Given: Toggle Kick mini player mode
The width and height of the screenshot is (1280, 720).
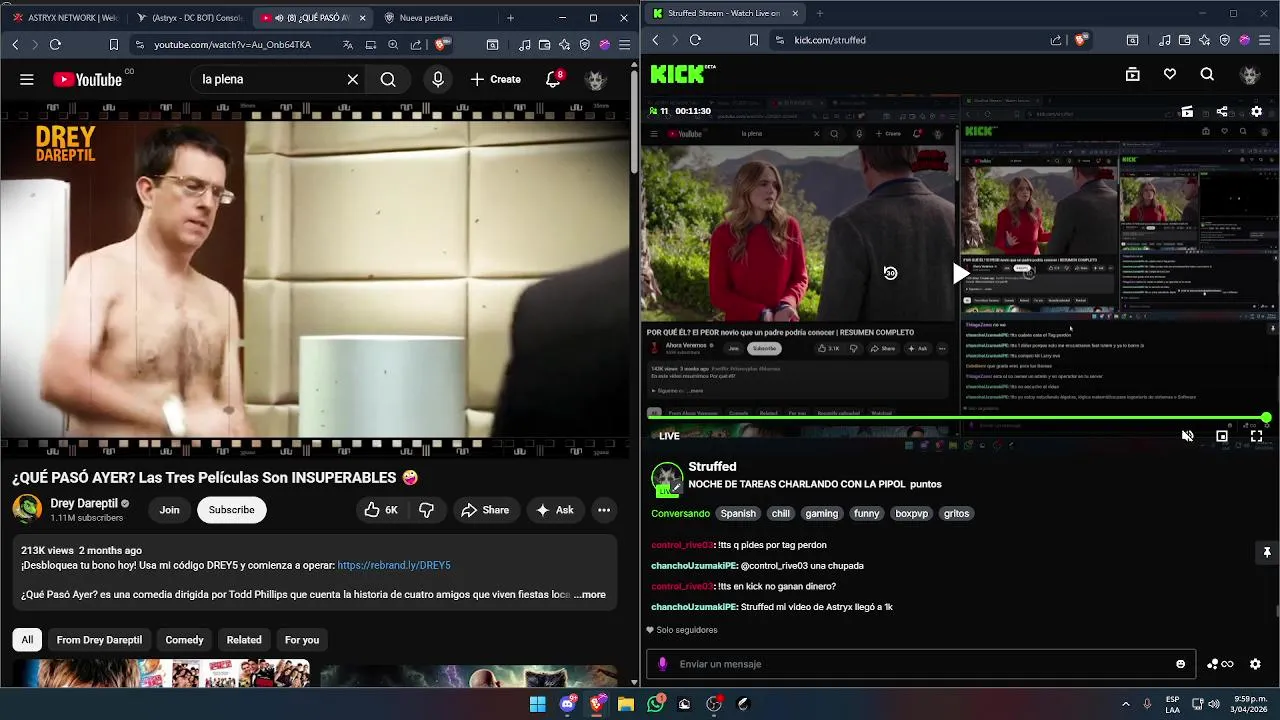Looking at the screenshot, I should click(x=1222, y=436).
